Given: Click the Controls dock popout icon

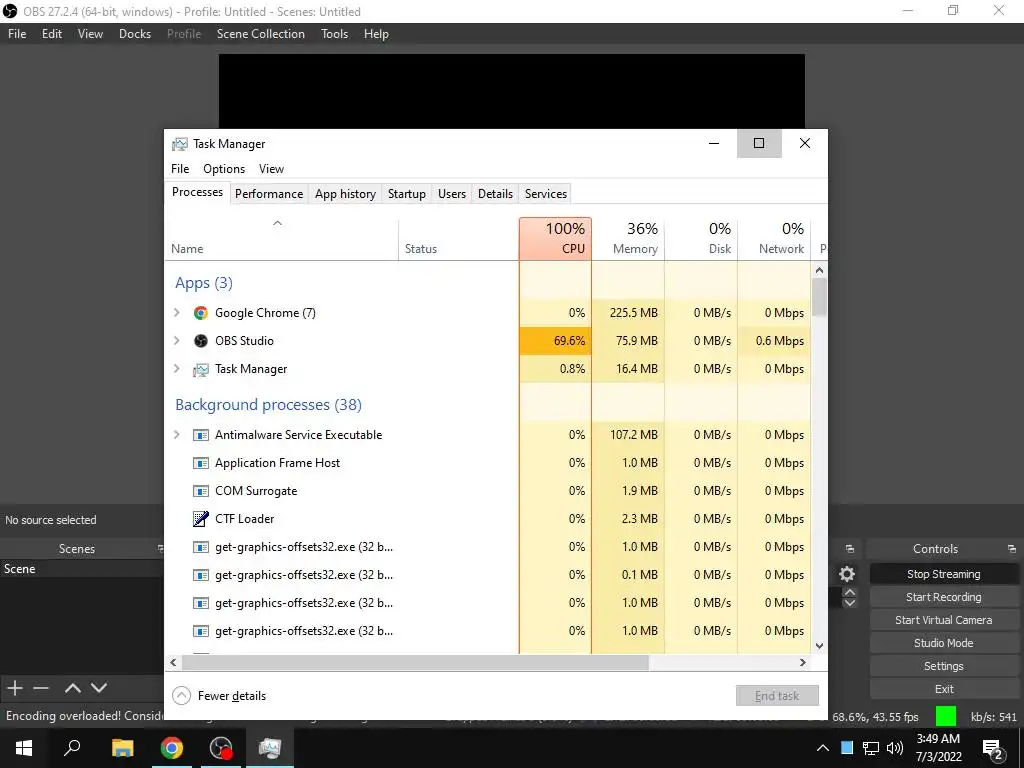Looking at the screenshot, I should click(x=1012, y=549).
